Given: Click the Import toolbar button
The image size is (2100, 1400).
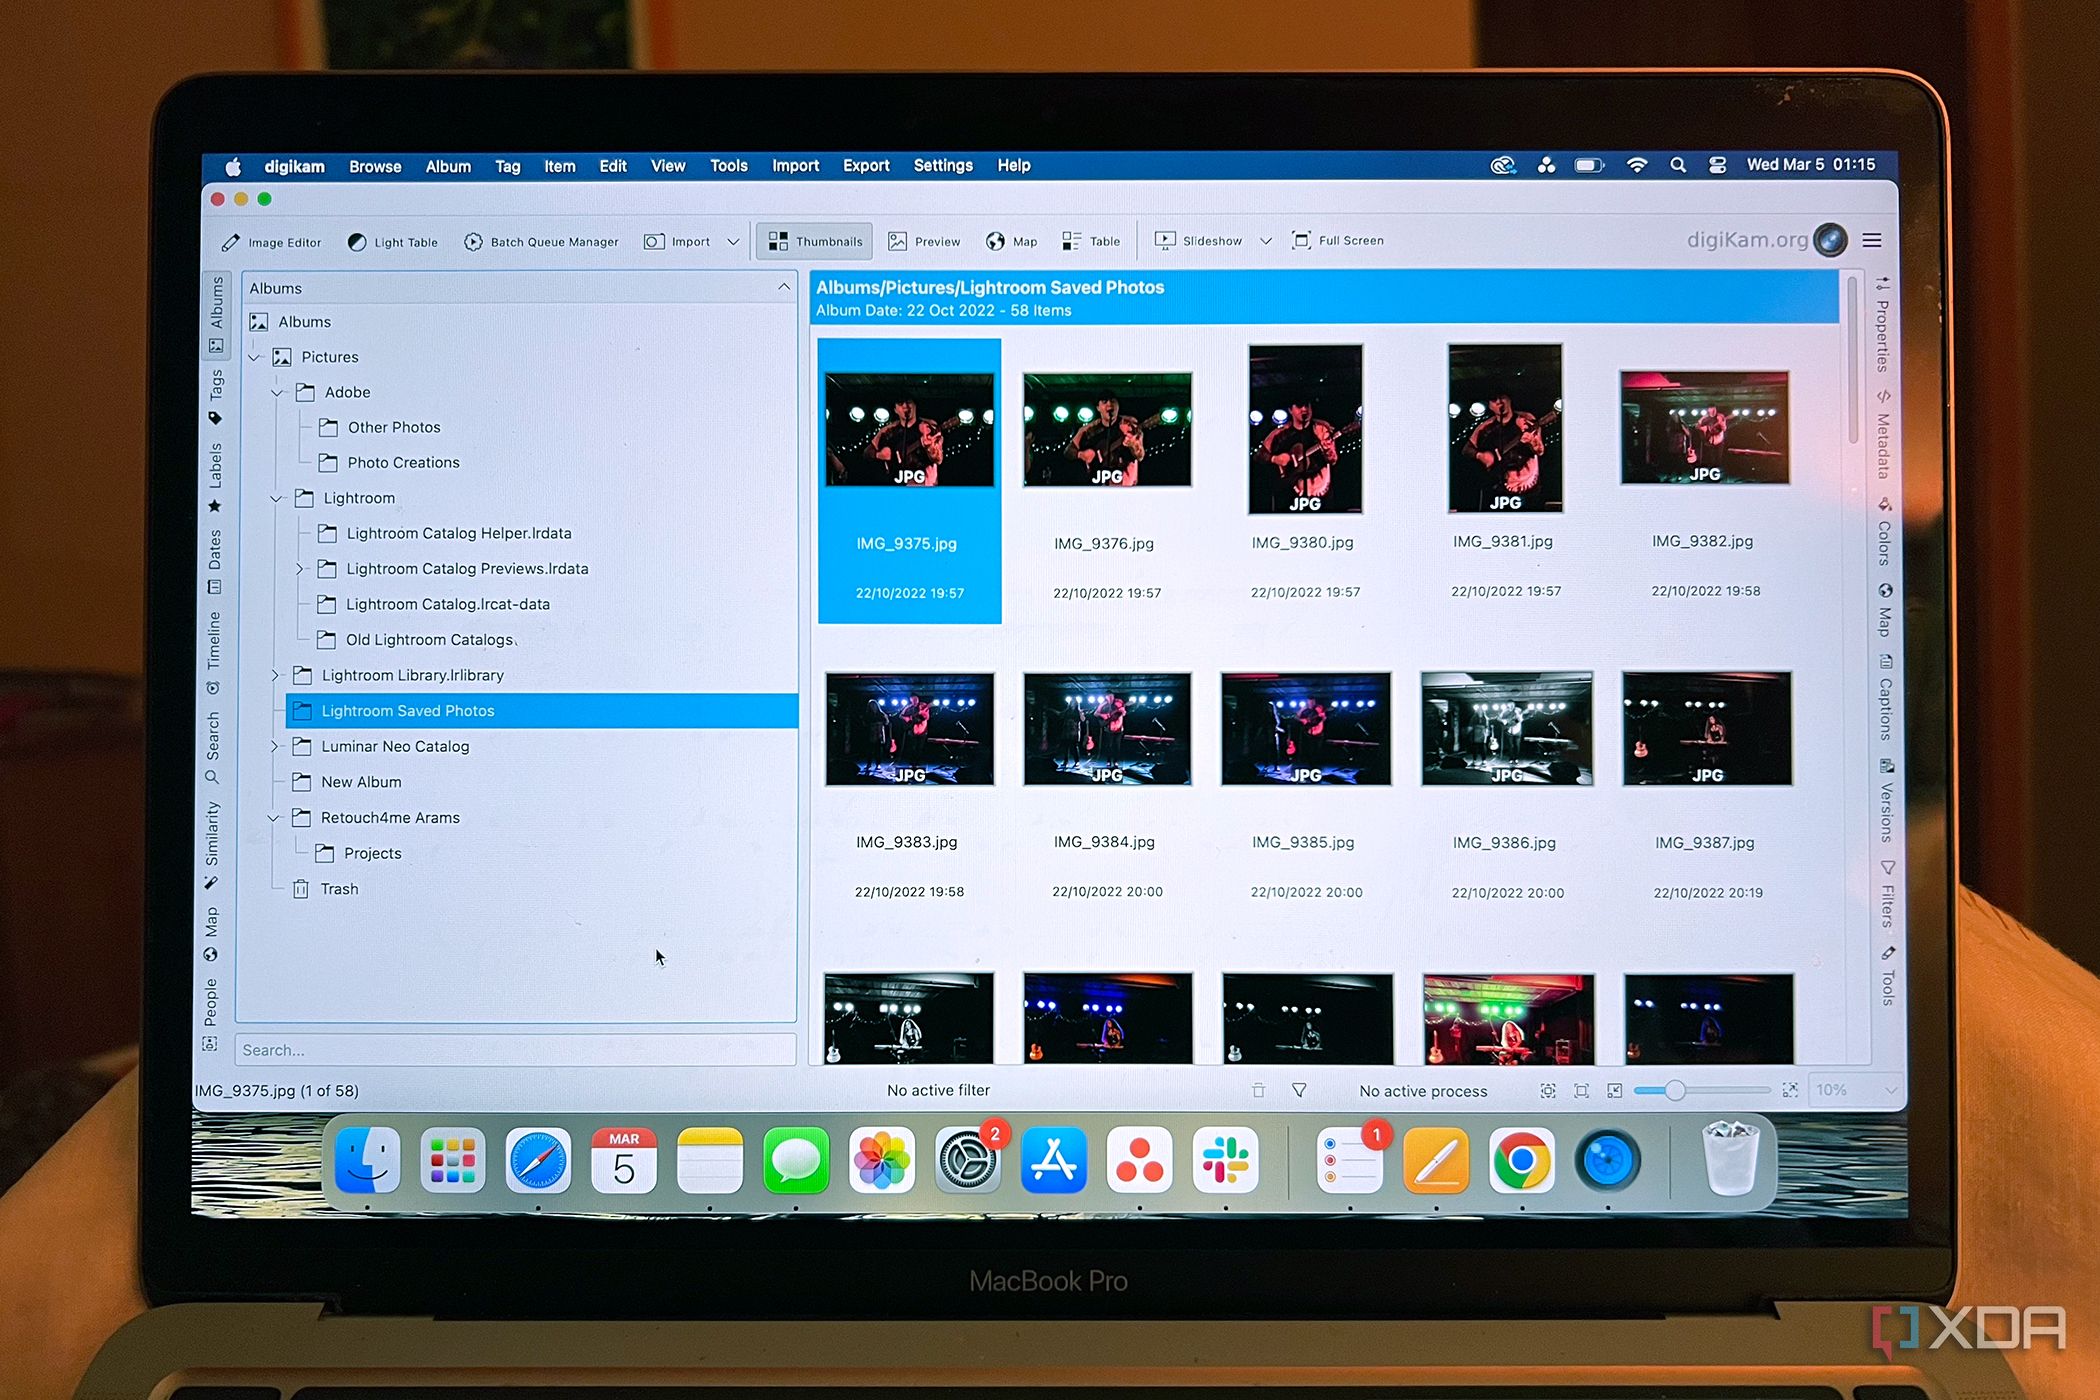Looking at the screenshot, I should [x=677, y=242].
